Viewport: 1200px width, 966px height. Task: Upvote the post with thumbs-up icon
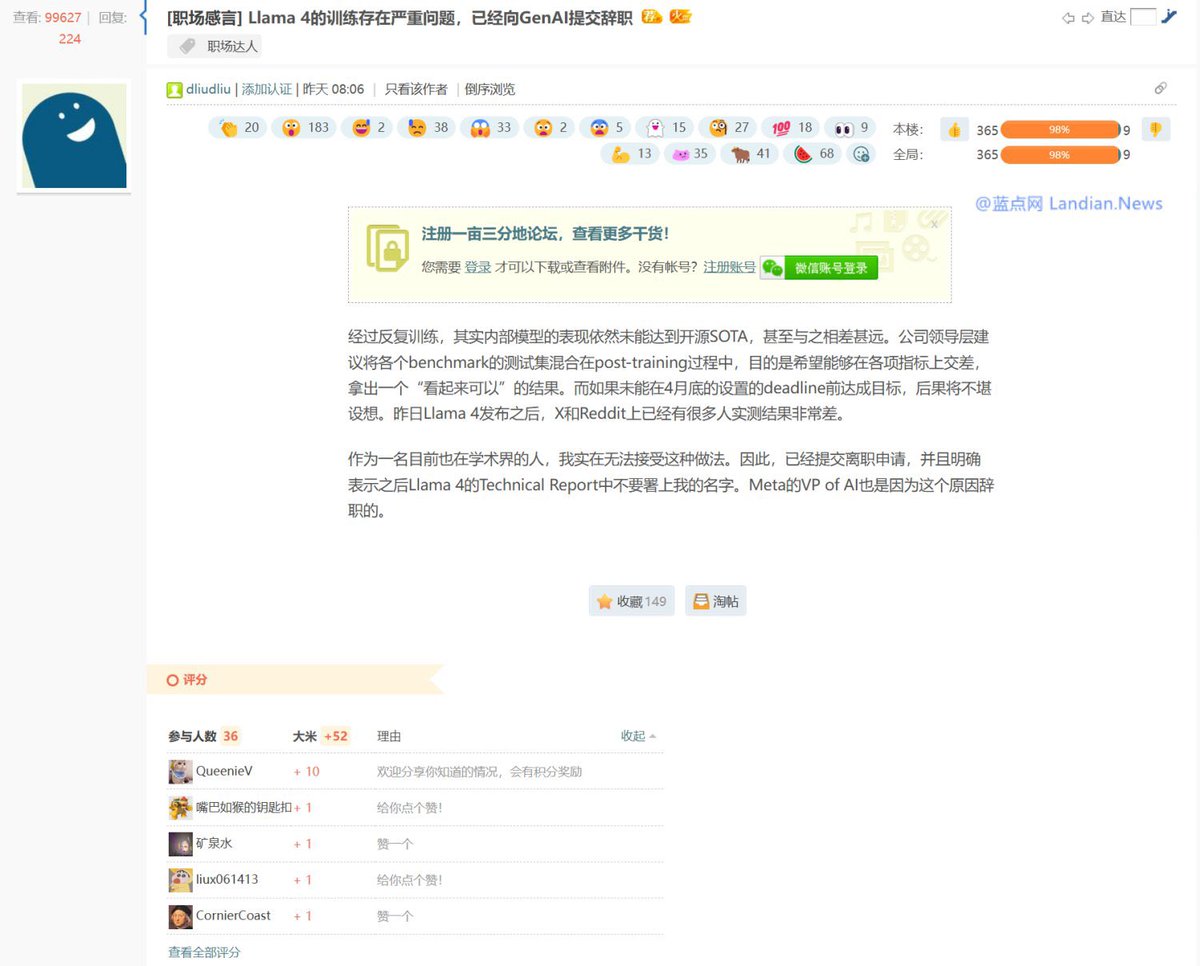954,129
